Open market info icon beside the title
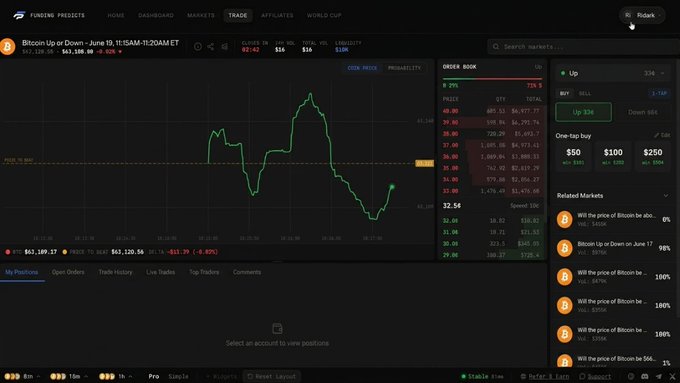The image size is (680, 383). click(x=198, y=46)
